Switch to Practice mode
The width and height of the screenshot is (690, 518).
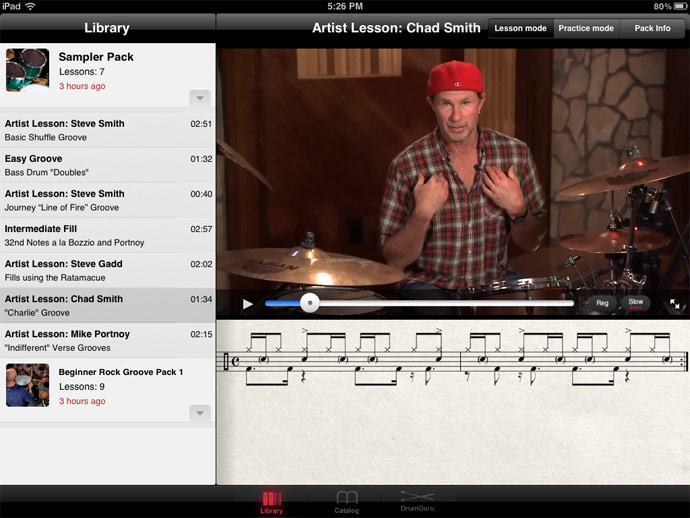[x=586, y=28]
